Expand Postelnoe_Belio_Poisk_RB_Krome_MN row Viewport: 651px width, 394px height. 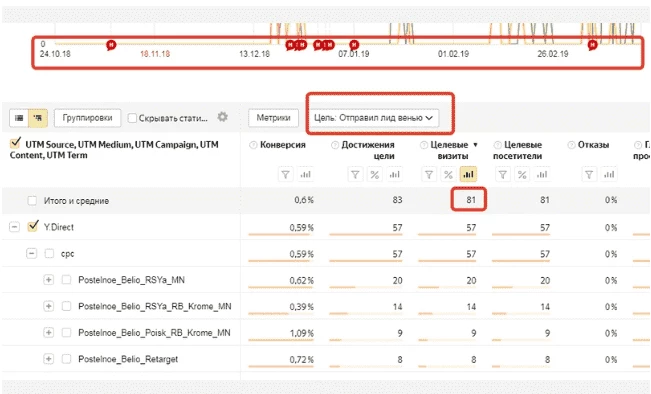[49, 333]
